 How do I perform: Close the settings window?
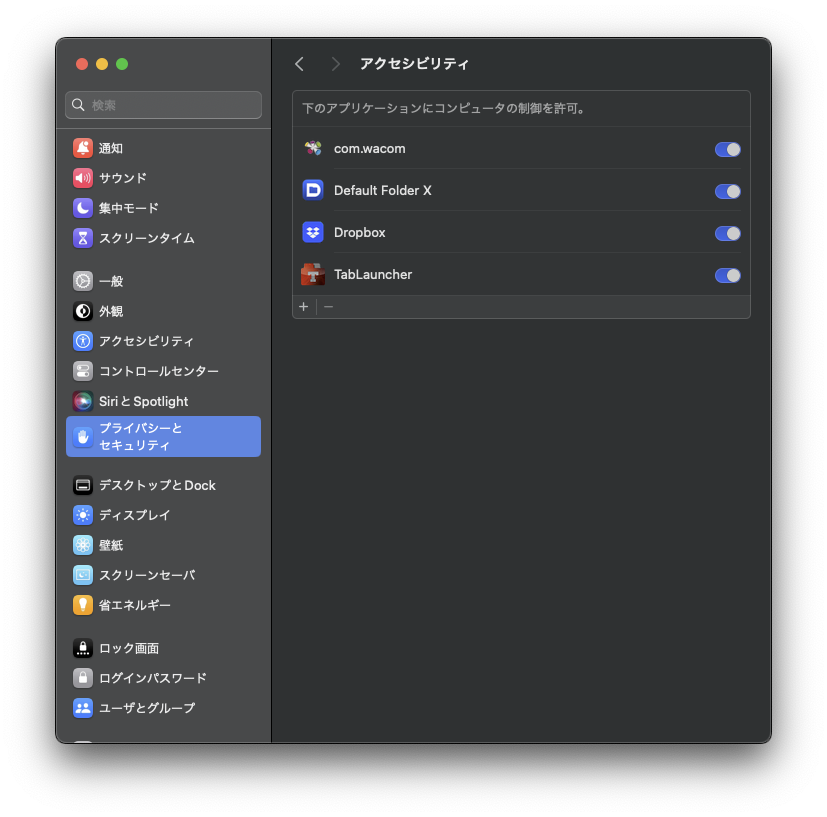coord(82,64)
